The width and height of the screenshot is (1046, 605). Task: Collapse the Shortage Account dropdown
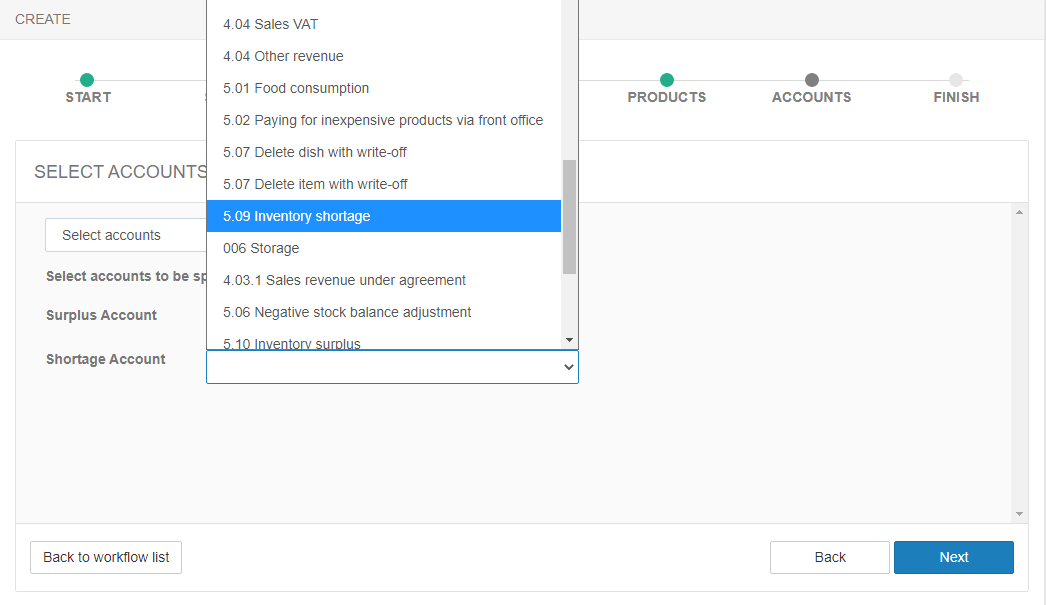coord(568,367)
